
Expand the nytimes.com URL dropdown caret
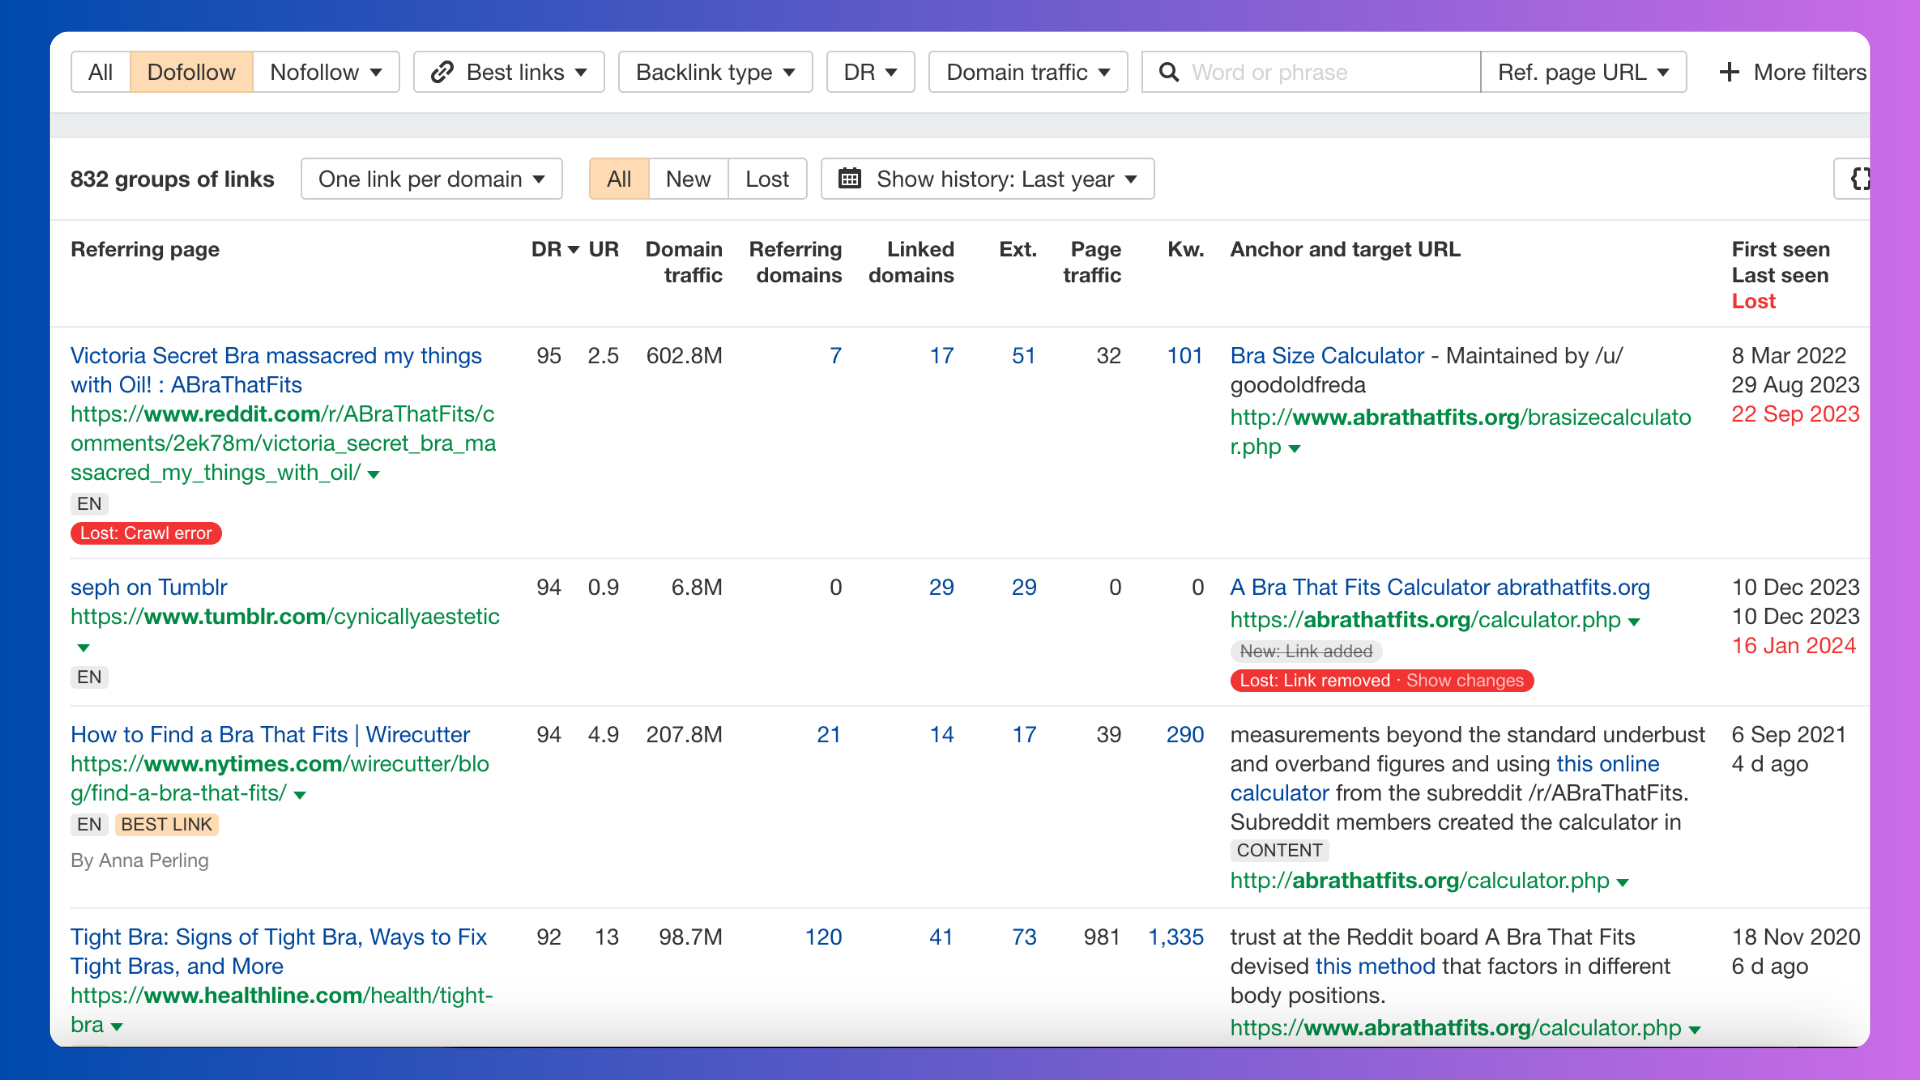pyautogui.click(x=300, y=795)
